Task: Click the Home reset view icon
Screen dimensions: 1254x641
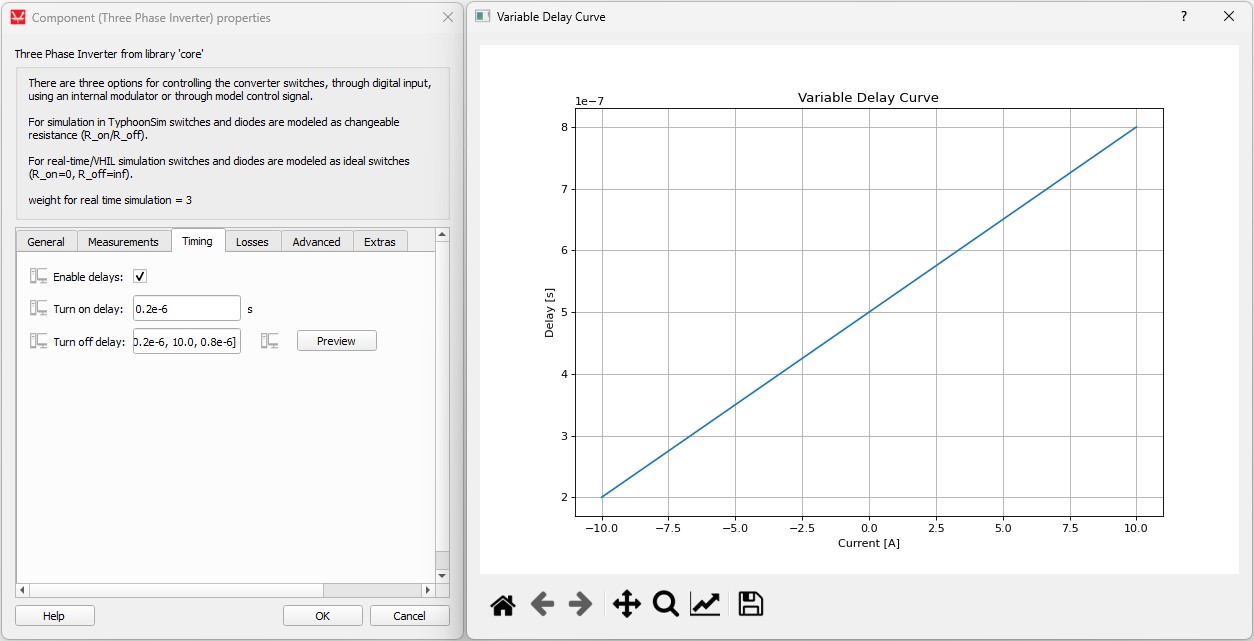Action: (x=503, y=604)
